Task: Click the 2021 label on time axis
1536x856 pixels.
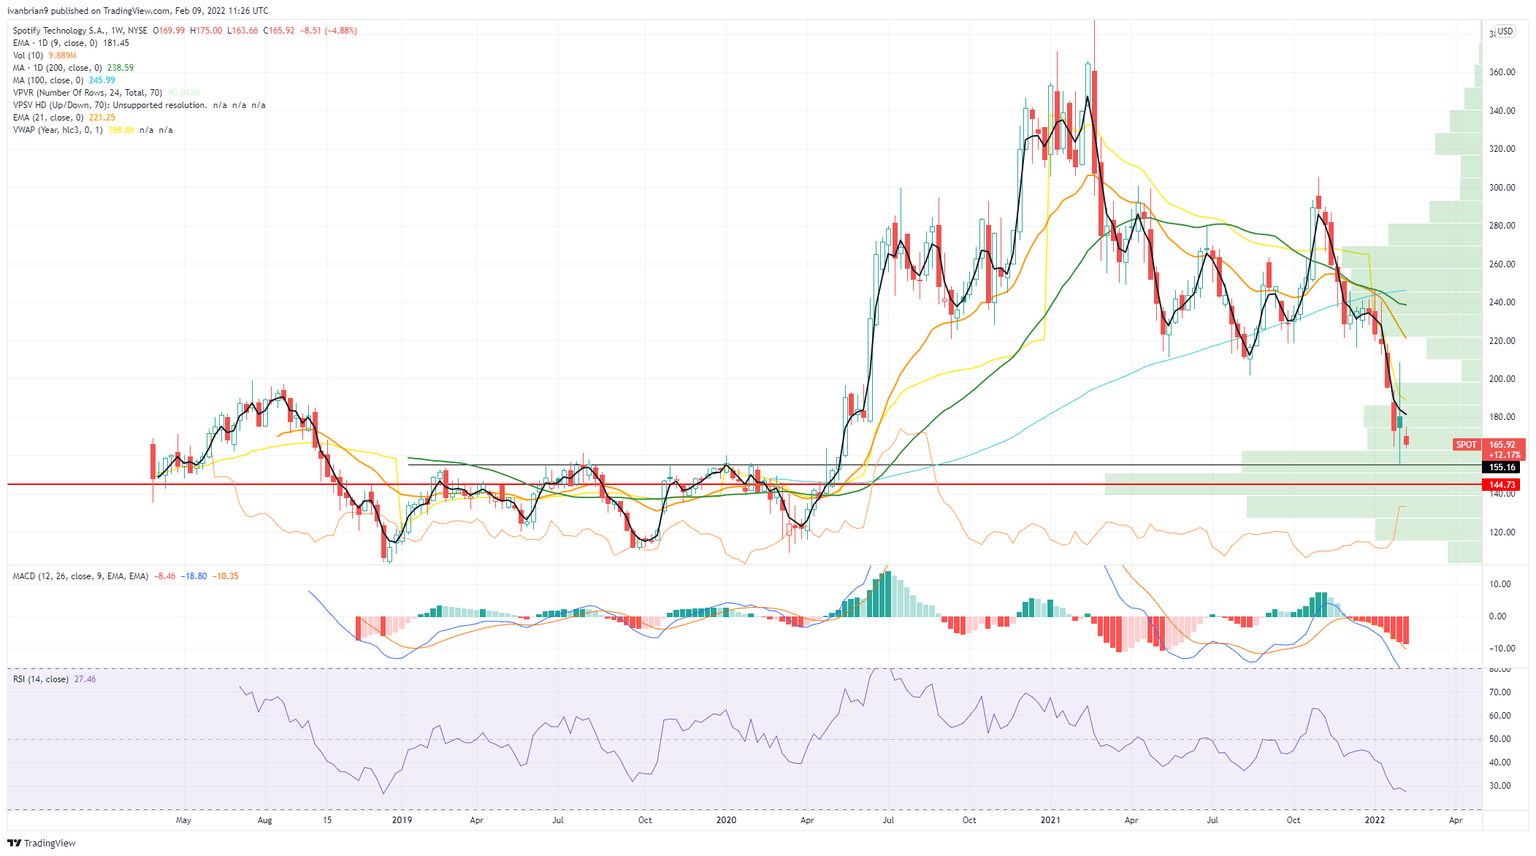Action: (x=1051, y=820)
